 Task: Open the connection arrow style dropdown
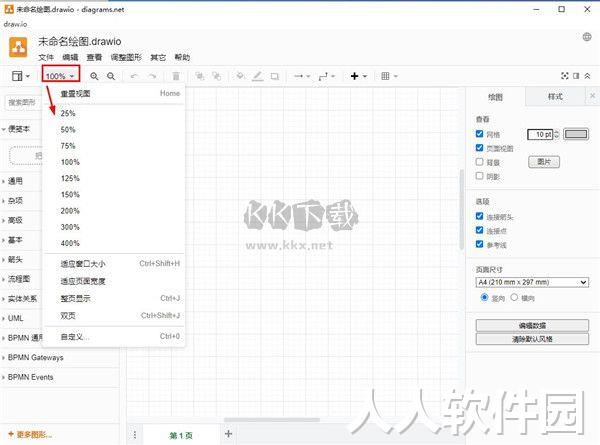(302, 76)
